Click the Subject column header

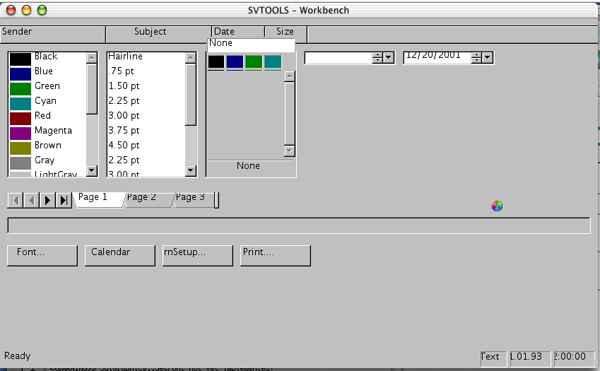pos(158,34)
